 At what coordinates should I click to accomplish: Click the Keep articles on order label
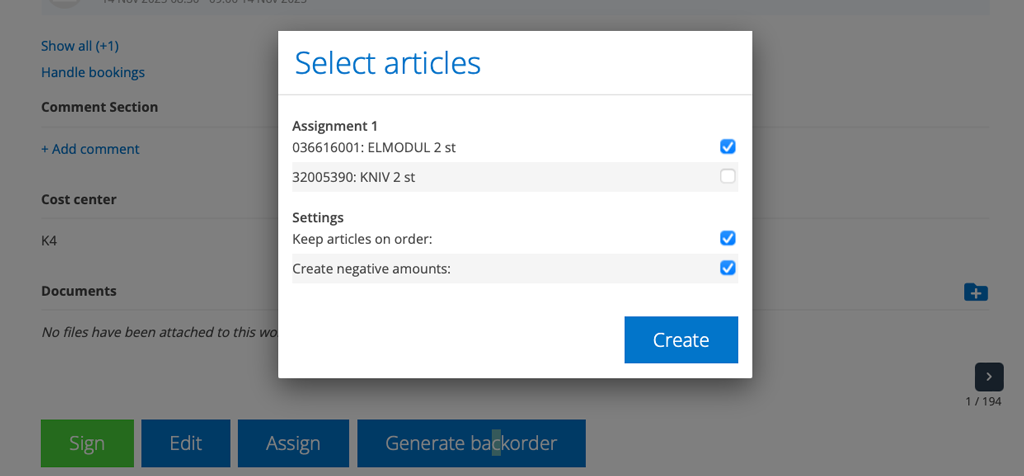point(362,239)
